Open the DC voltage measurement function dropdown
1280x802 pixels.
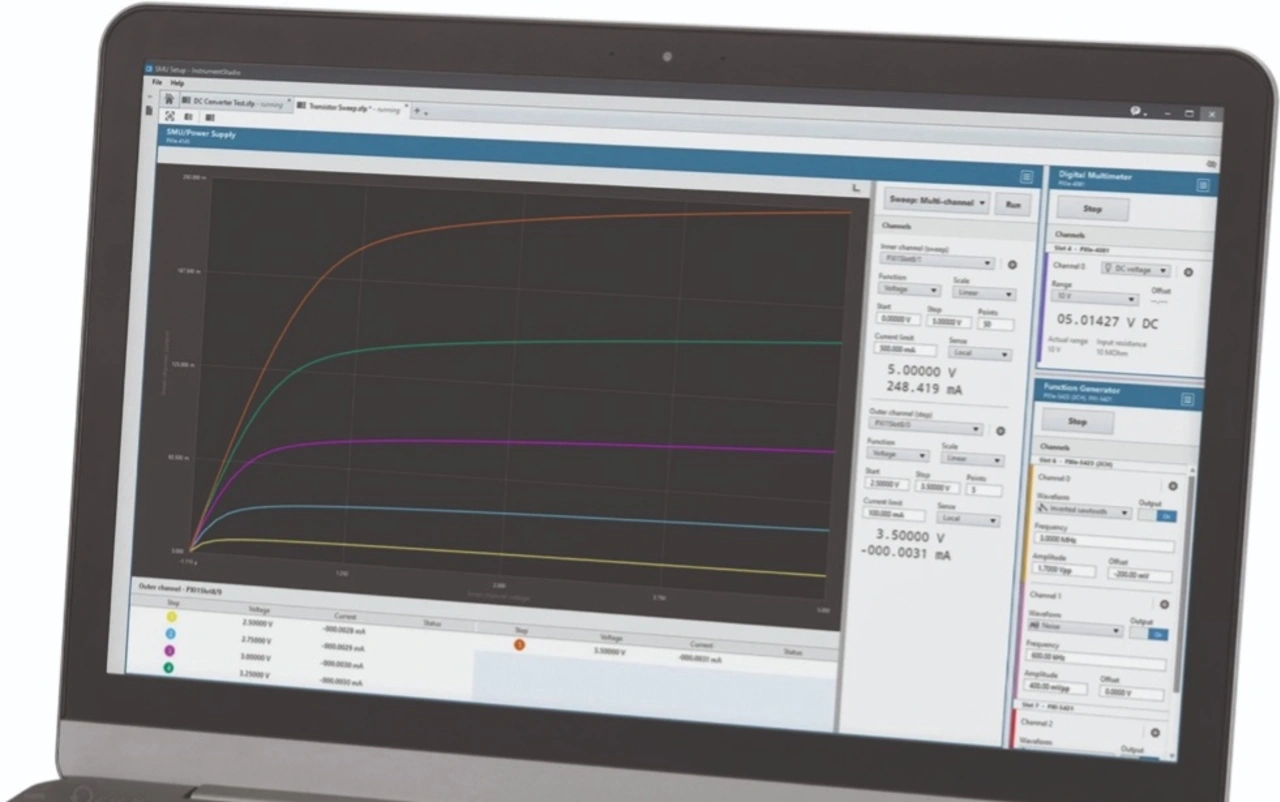coord(1135,270)
